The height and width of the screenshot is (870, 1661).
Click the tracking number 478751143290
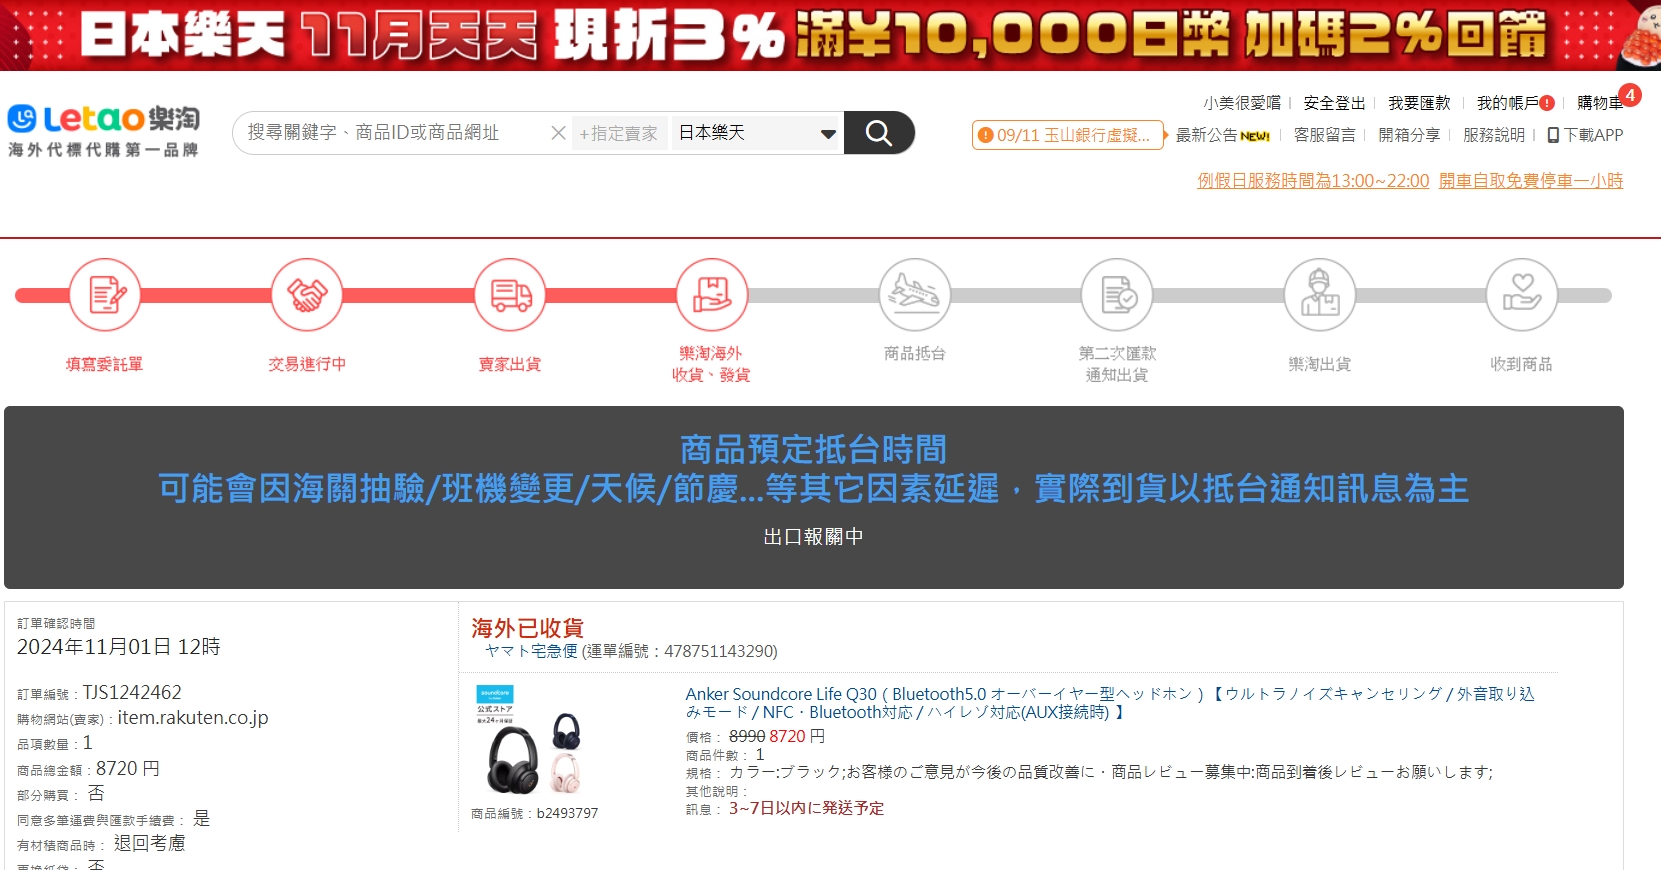[x=719, y=651]
